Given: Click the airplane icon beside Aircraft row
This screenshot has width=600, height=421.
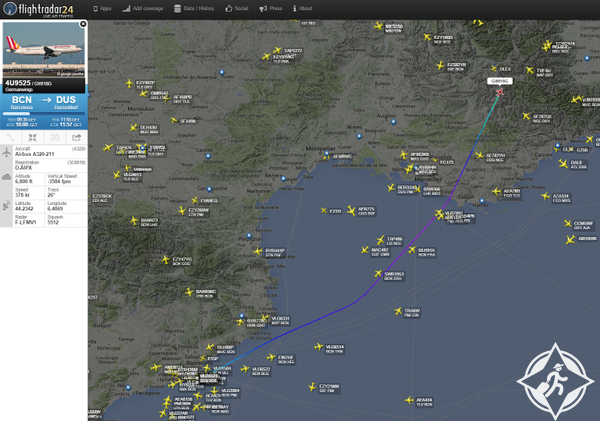Looking at the screenshot, I should (7, 152).
